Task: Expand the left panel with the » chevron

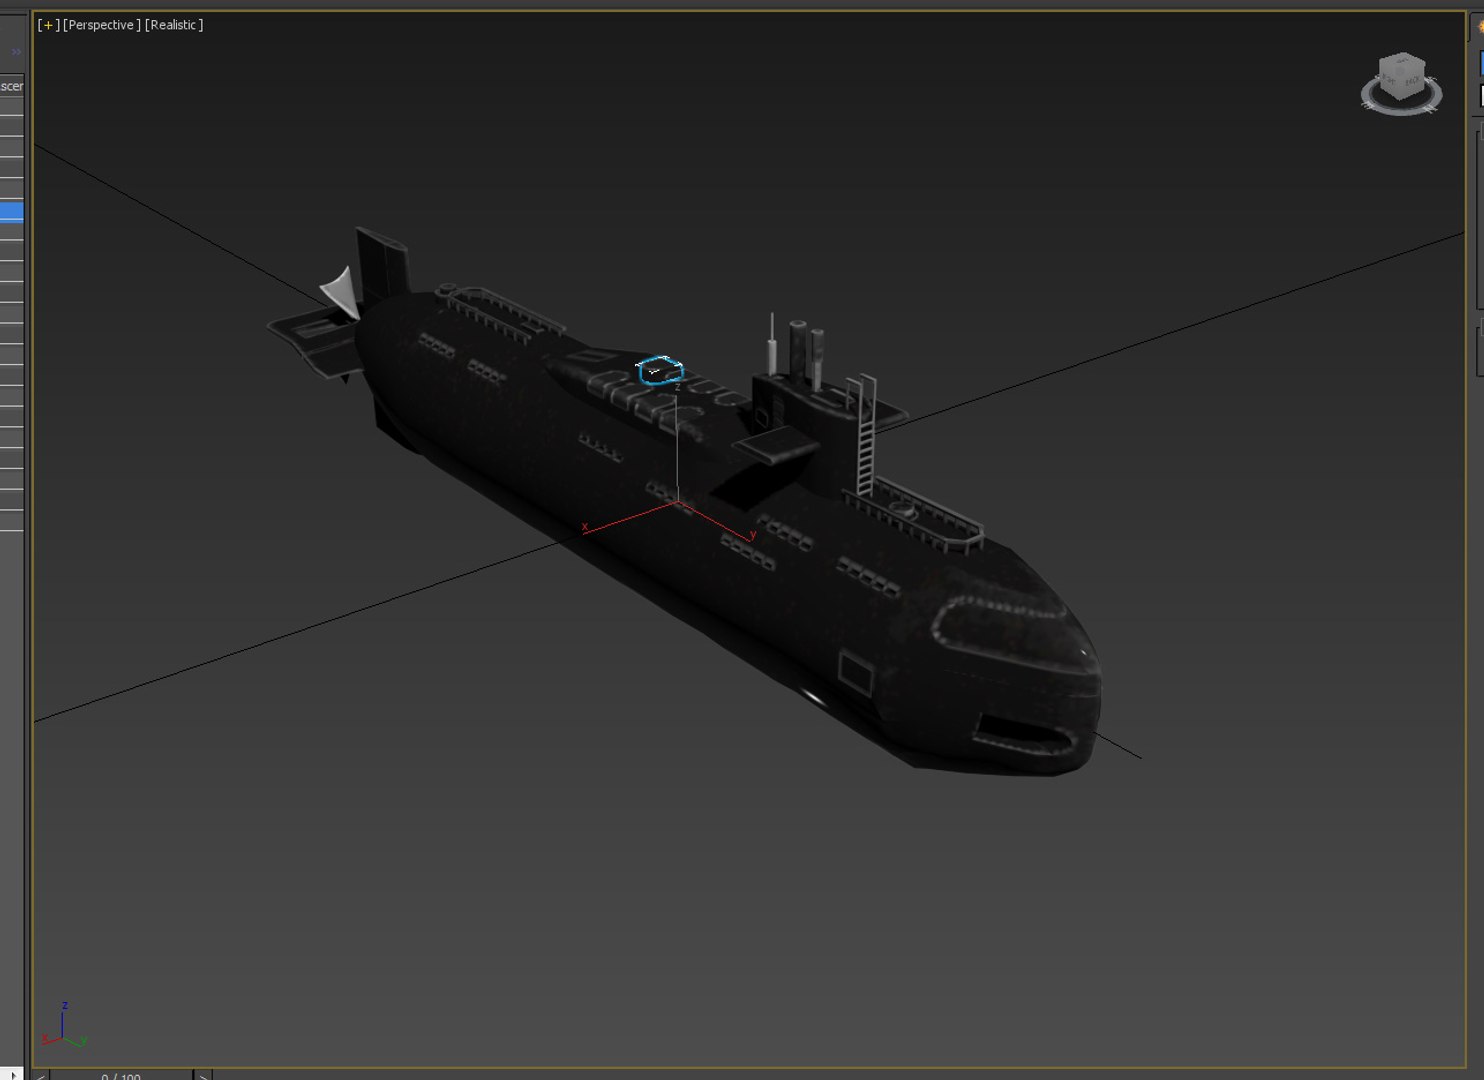Action: pyautogui.click(x=16, y=51)
